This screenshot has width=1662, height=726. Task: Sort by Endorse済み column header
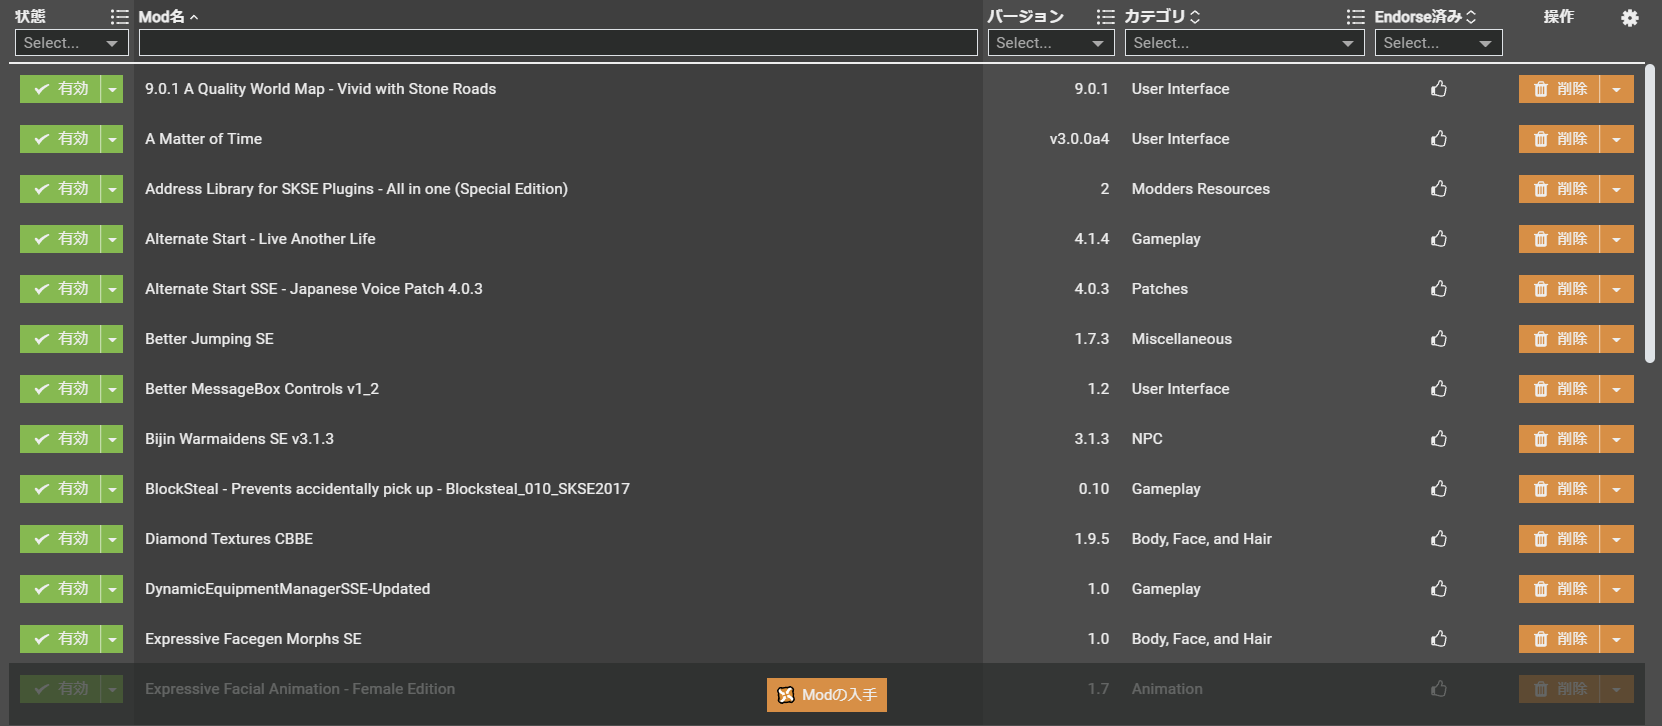tap(1425, 17)
